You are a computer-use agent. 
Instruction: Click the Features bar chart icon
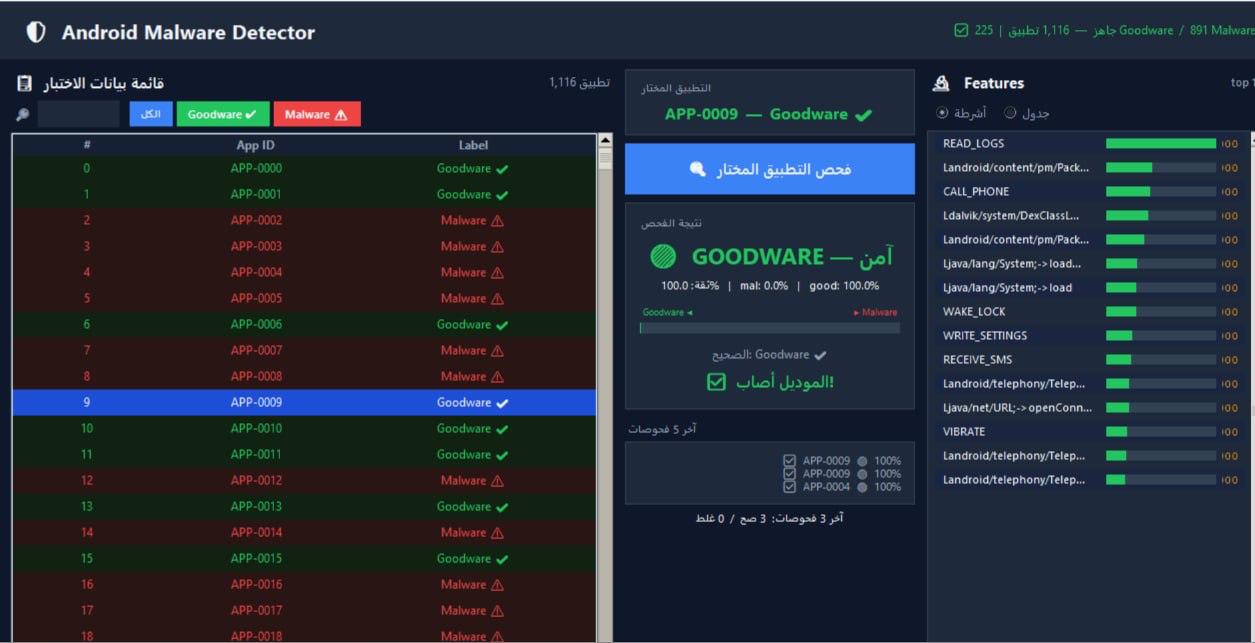tap(941, 83)
